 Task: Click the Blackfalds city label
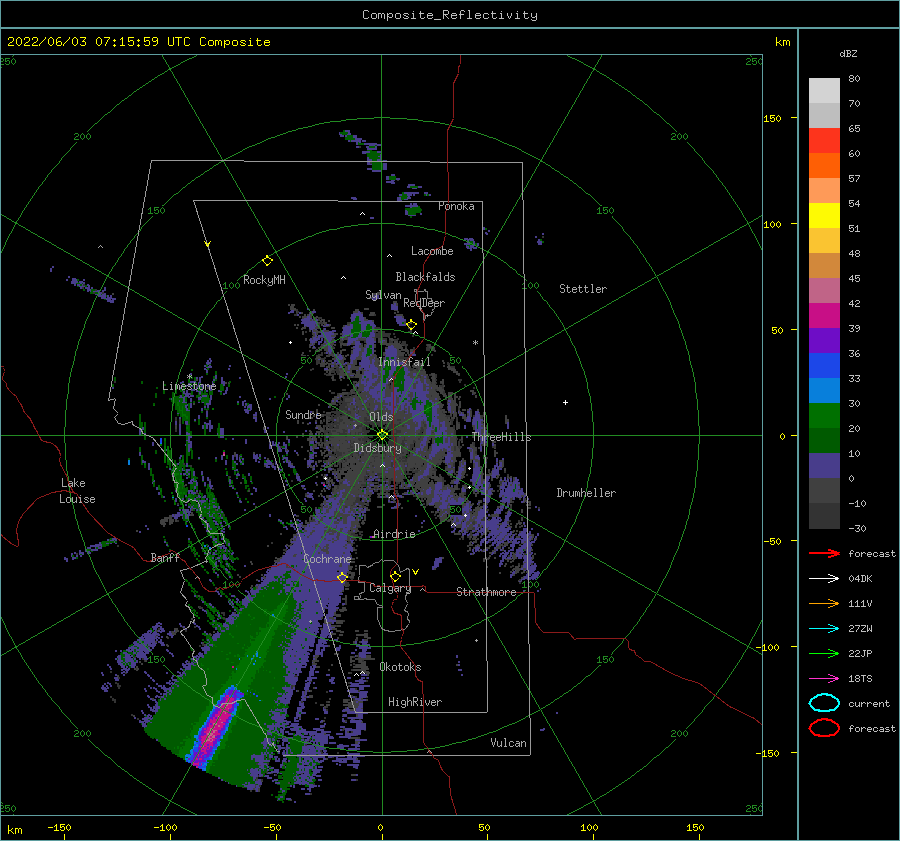click(x=425, y=277)
